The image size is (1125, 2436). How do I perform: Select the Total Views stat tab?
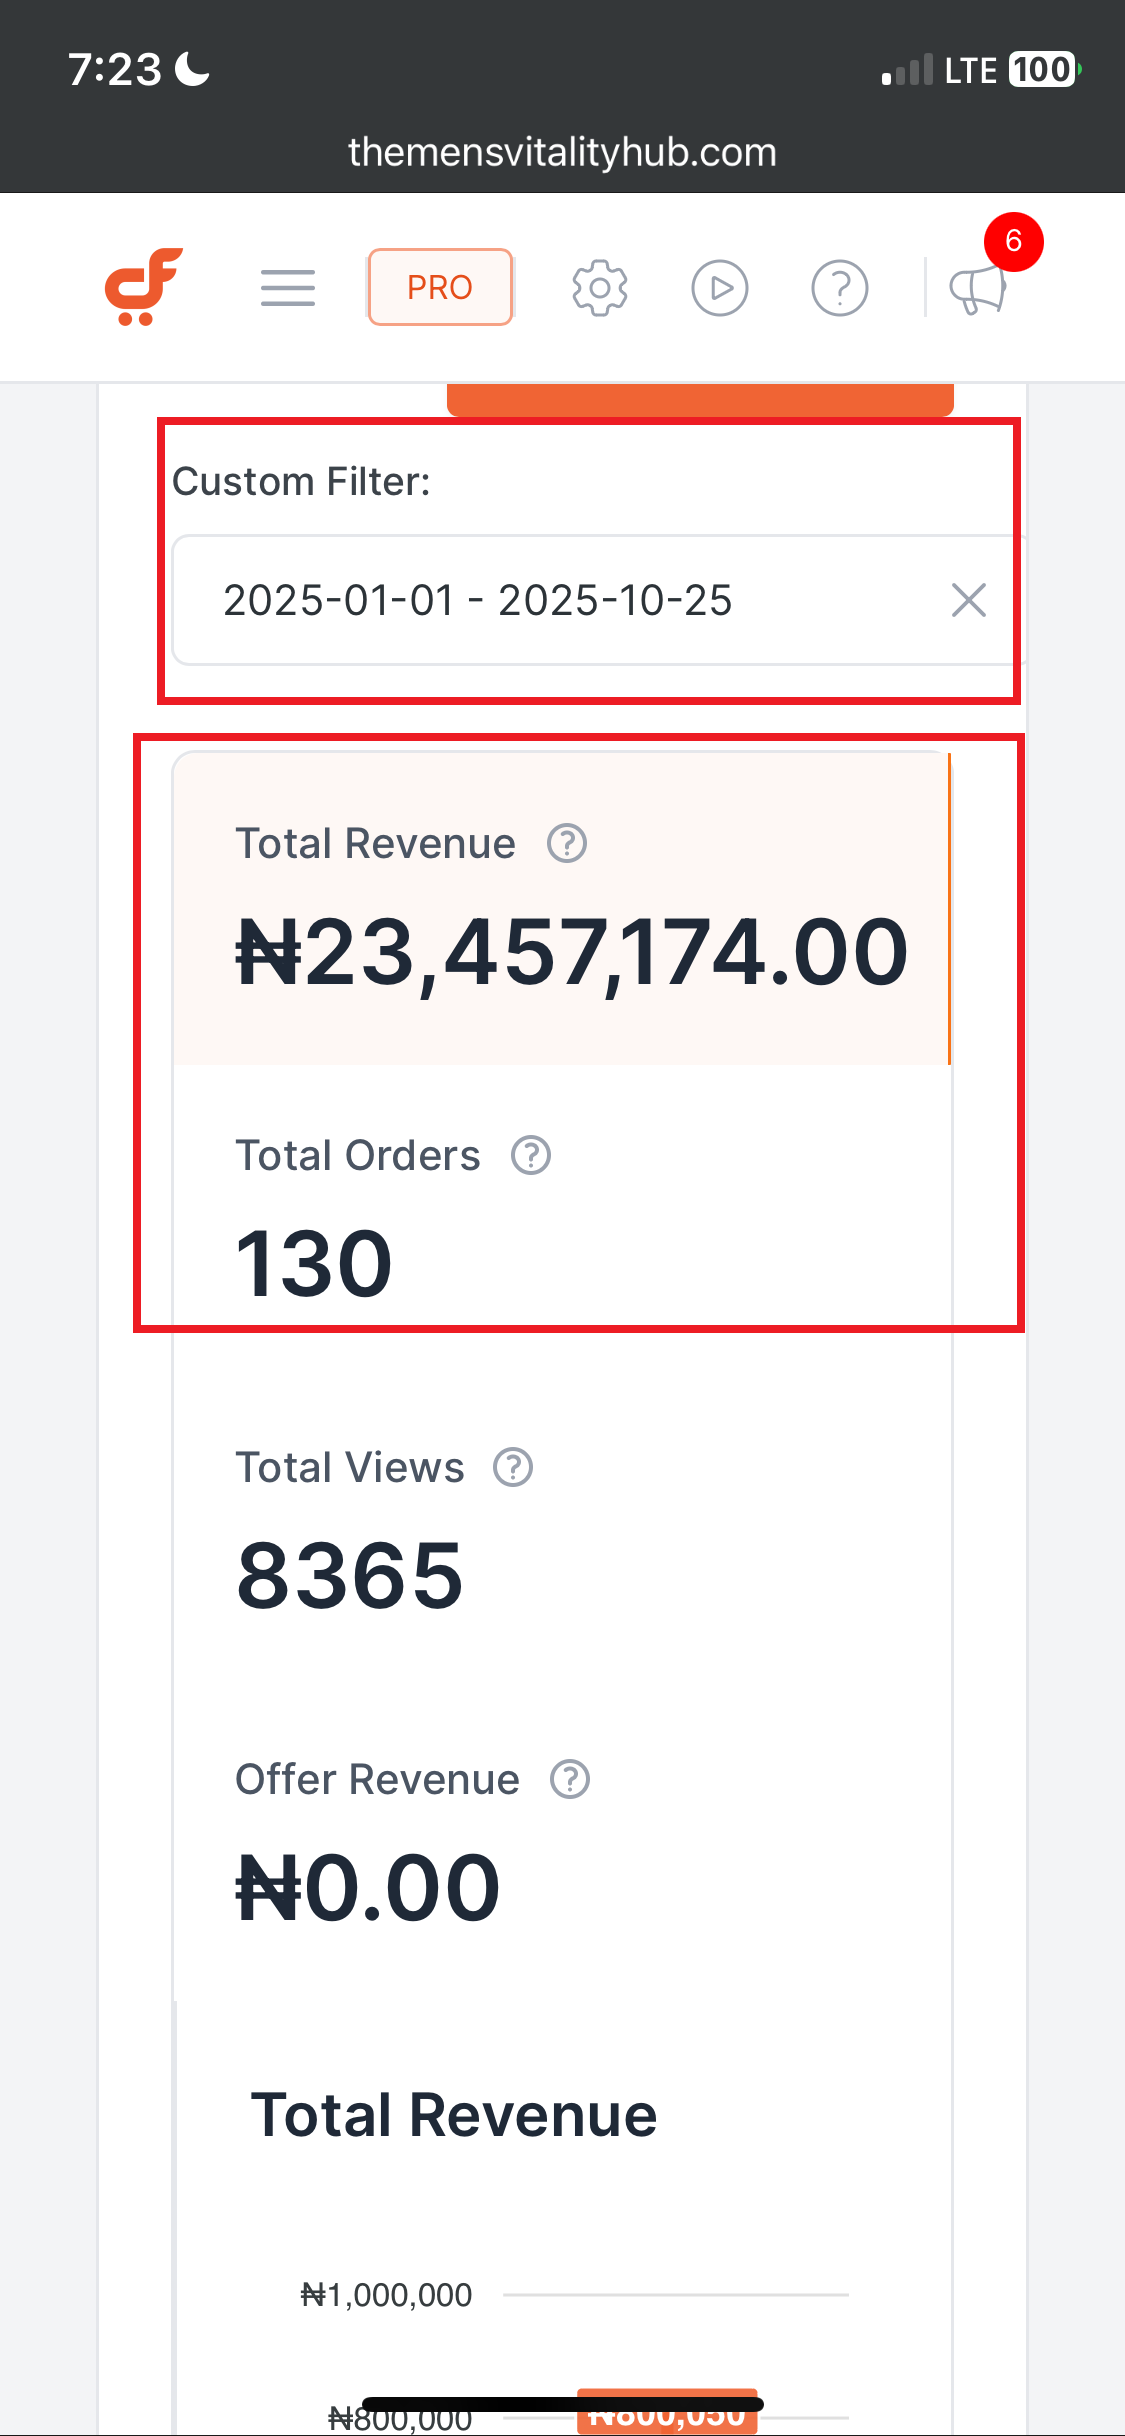pos(560,1530)
